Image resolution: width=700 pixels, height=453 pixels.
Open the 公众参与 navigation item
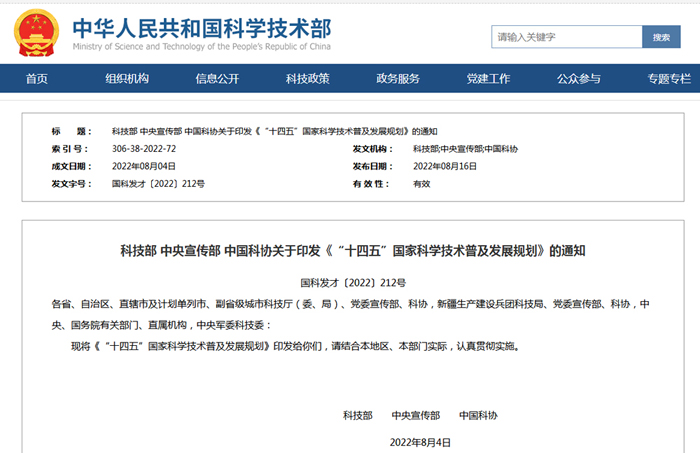579,79
